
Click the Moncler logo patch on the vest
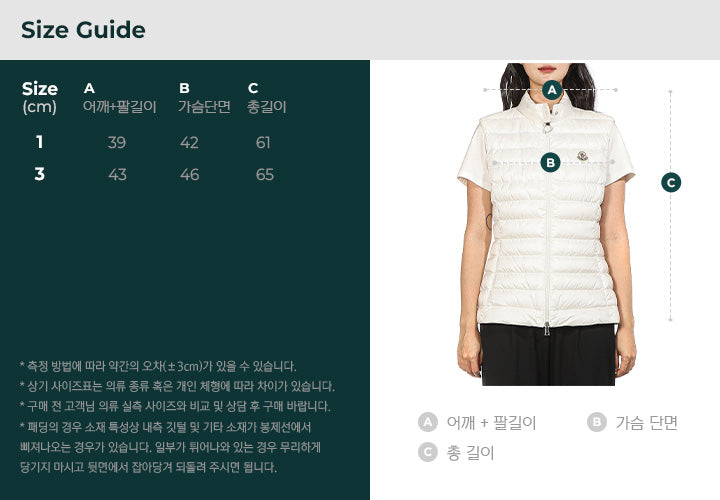click(x=583, y=157)
